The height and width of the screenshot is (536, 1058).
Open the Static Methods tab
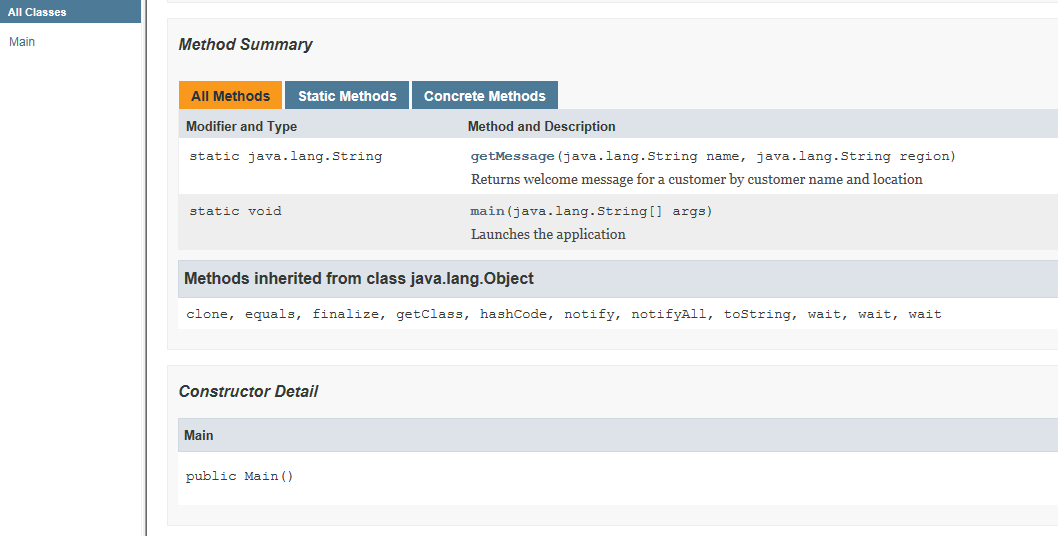(347, 96)
